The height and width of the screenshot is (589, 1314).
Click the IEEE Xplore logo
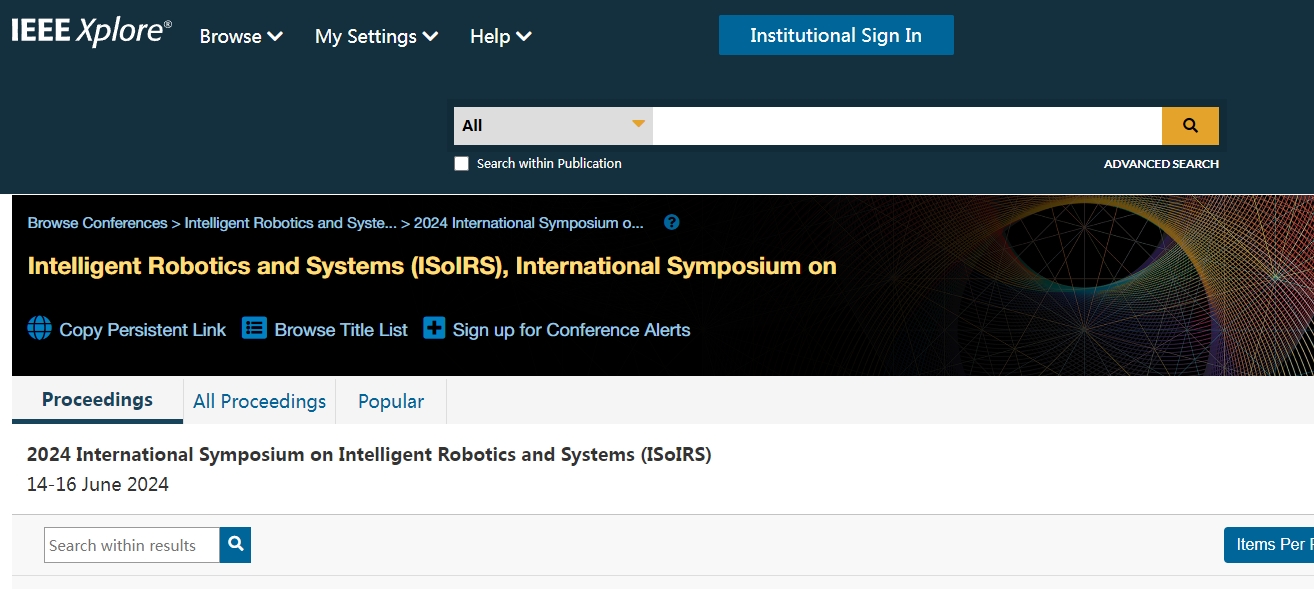91,32
